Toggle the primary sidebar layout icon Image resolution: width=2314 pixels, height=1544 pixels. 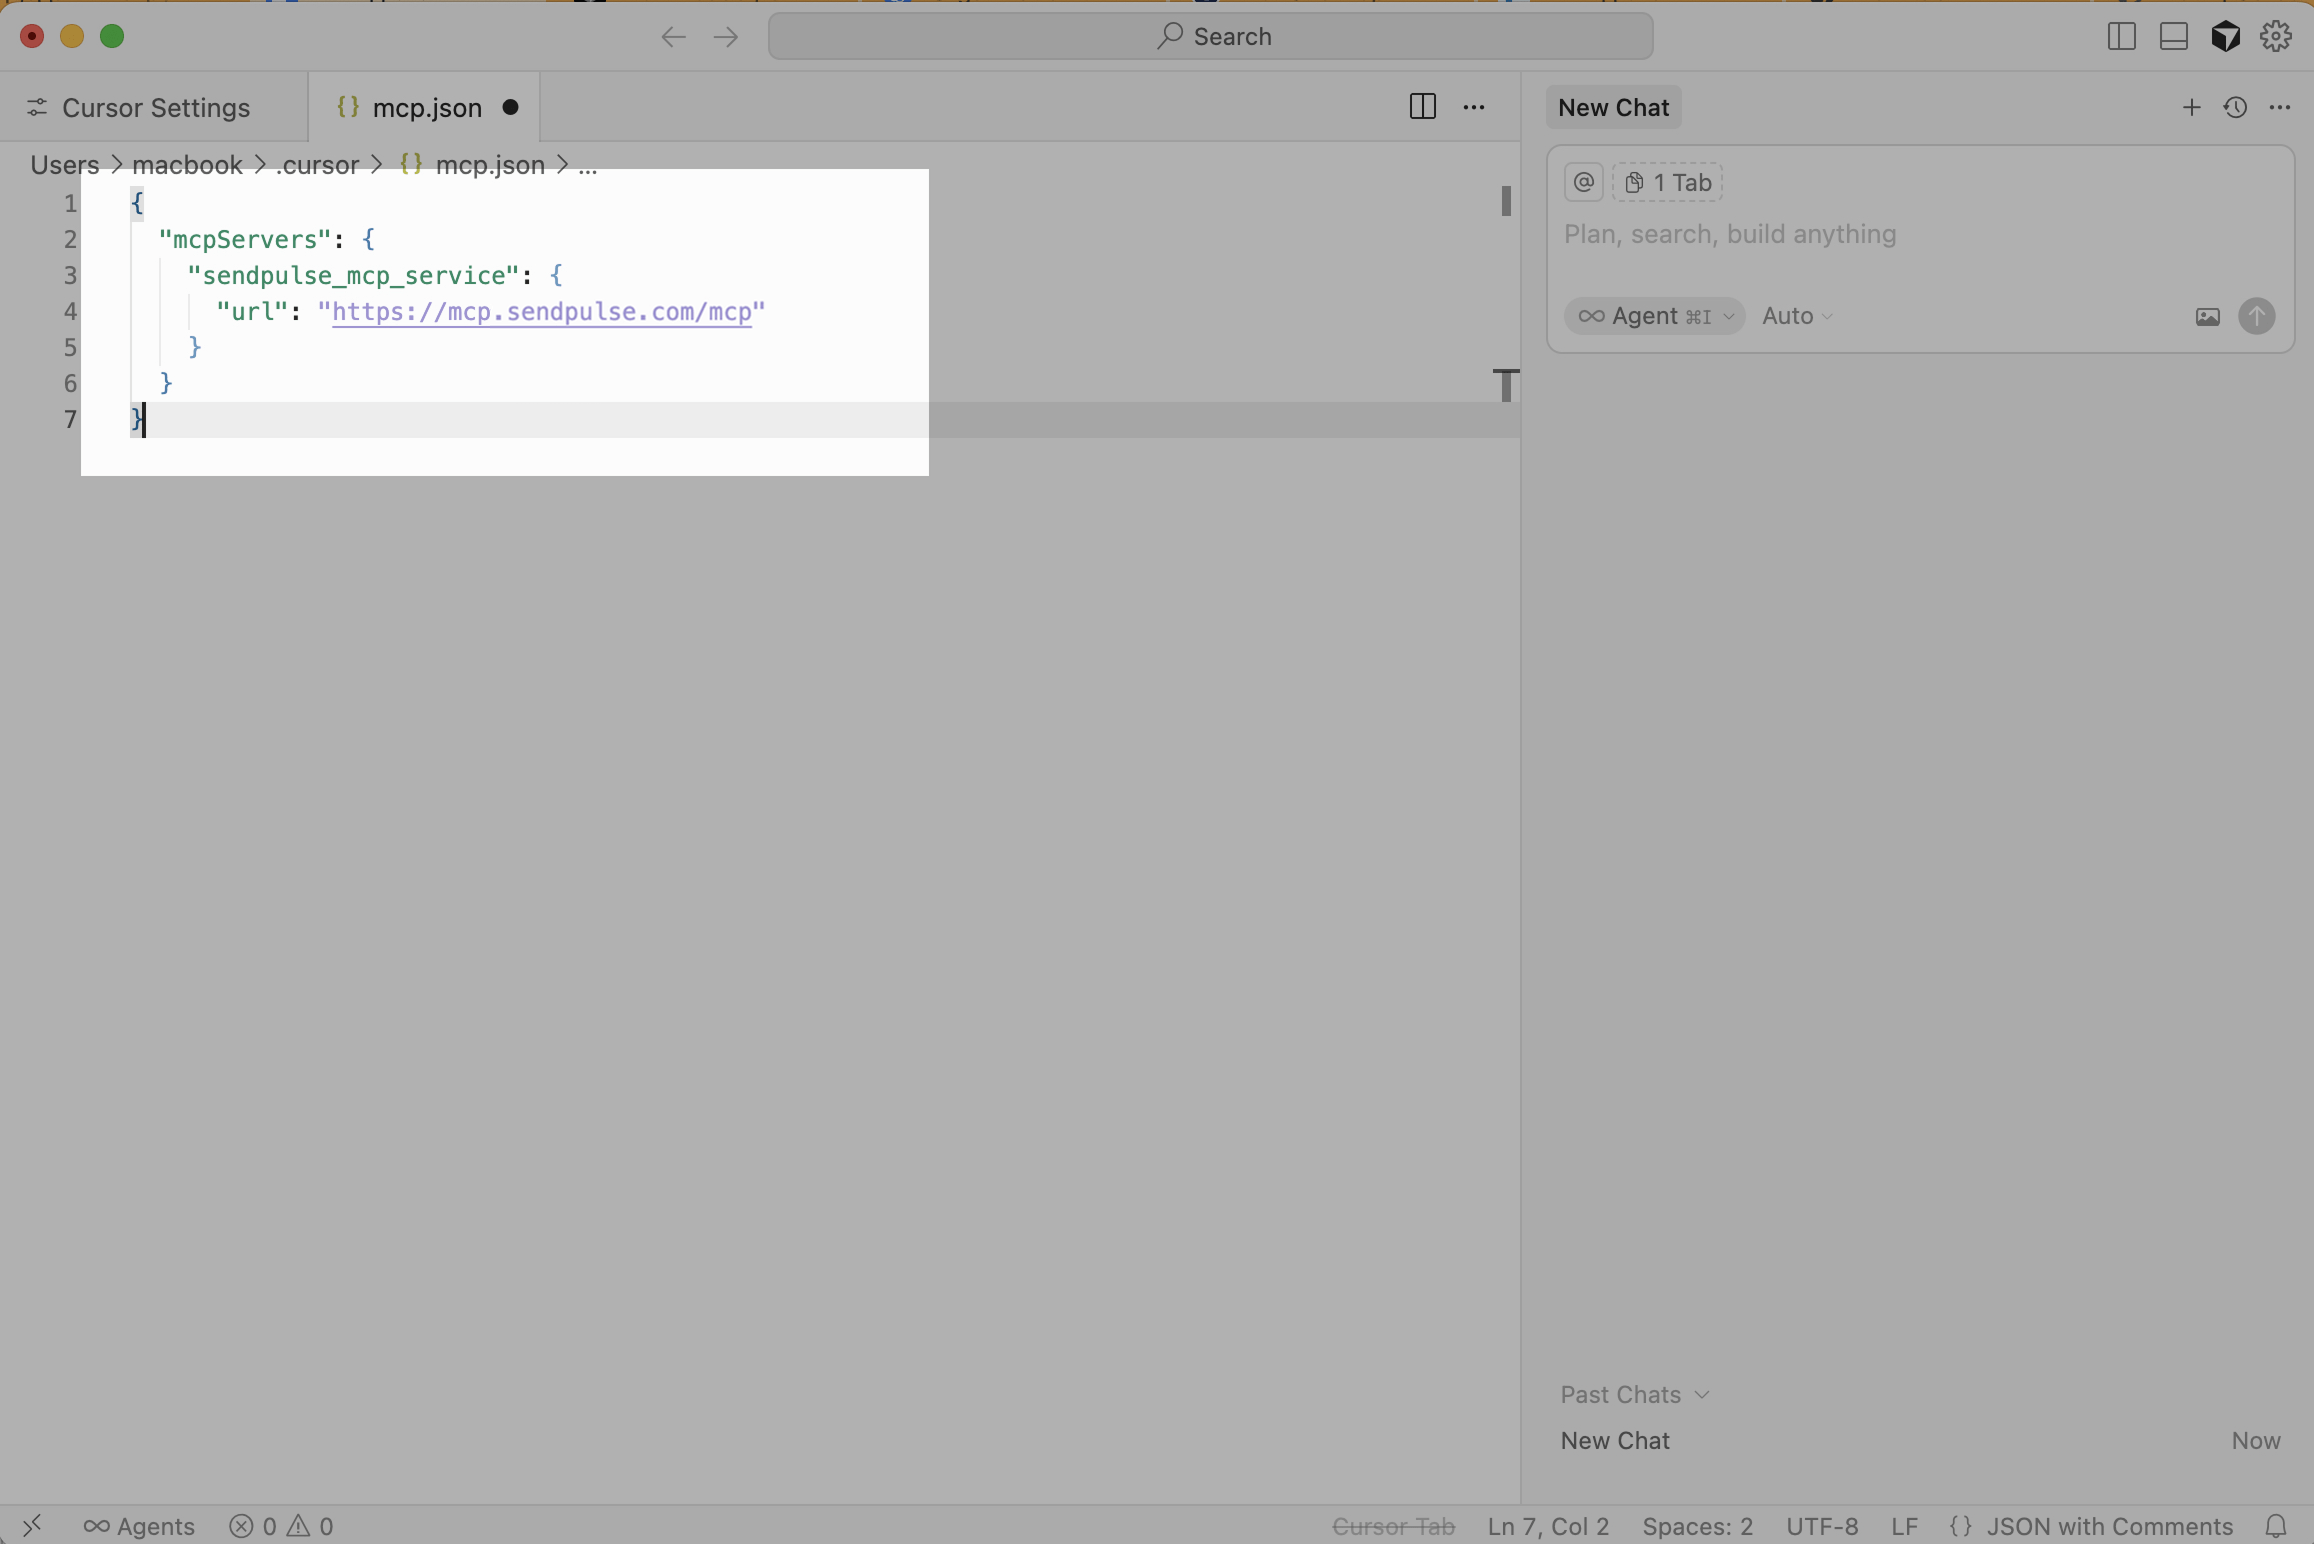tap(2121, 36)
